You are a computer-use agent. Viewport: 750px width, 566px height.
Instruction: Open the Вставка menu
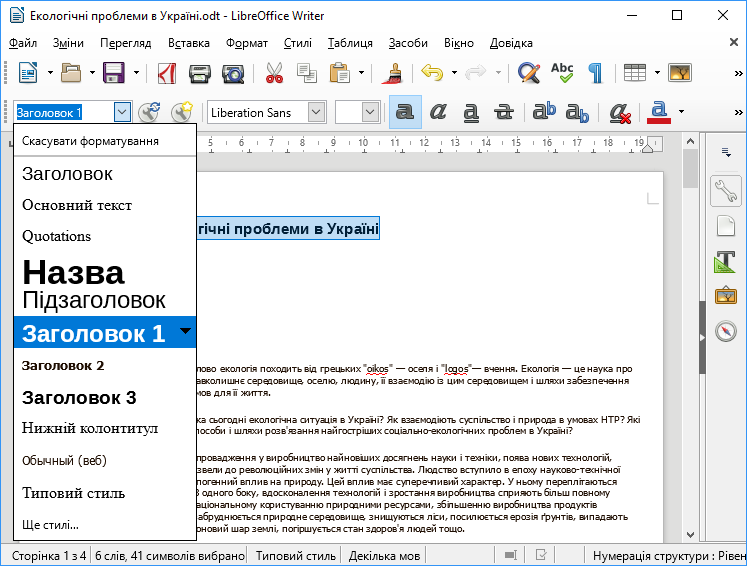(x=188, y=43)
